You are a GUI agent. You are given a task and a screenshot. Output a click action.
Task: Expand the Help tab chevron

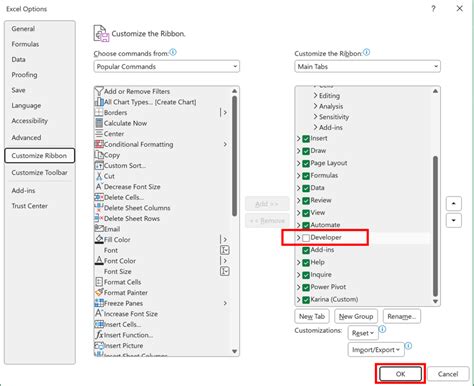point(299,262)
